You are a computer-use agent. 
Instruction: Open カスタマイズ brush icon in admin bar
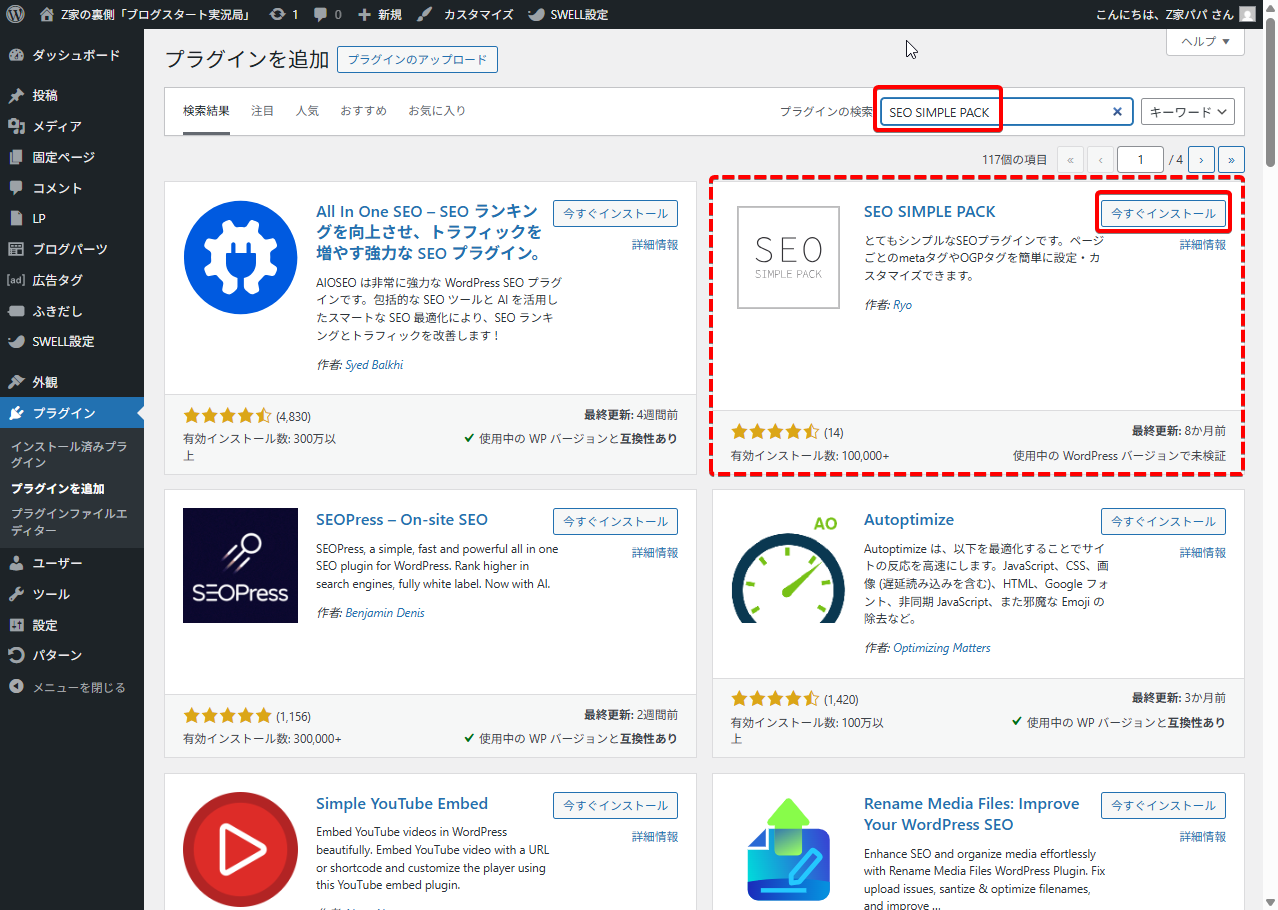click(424, 15)
